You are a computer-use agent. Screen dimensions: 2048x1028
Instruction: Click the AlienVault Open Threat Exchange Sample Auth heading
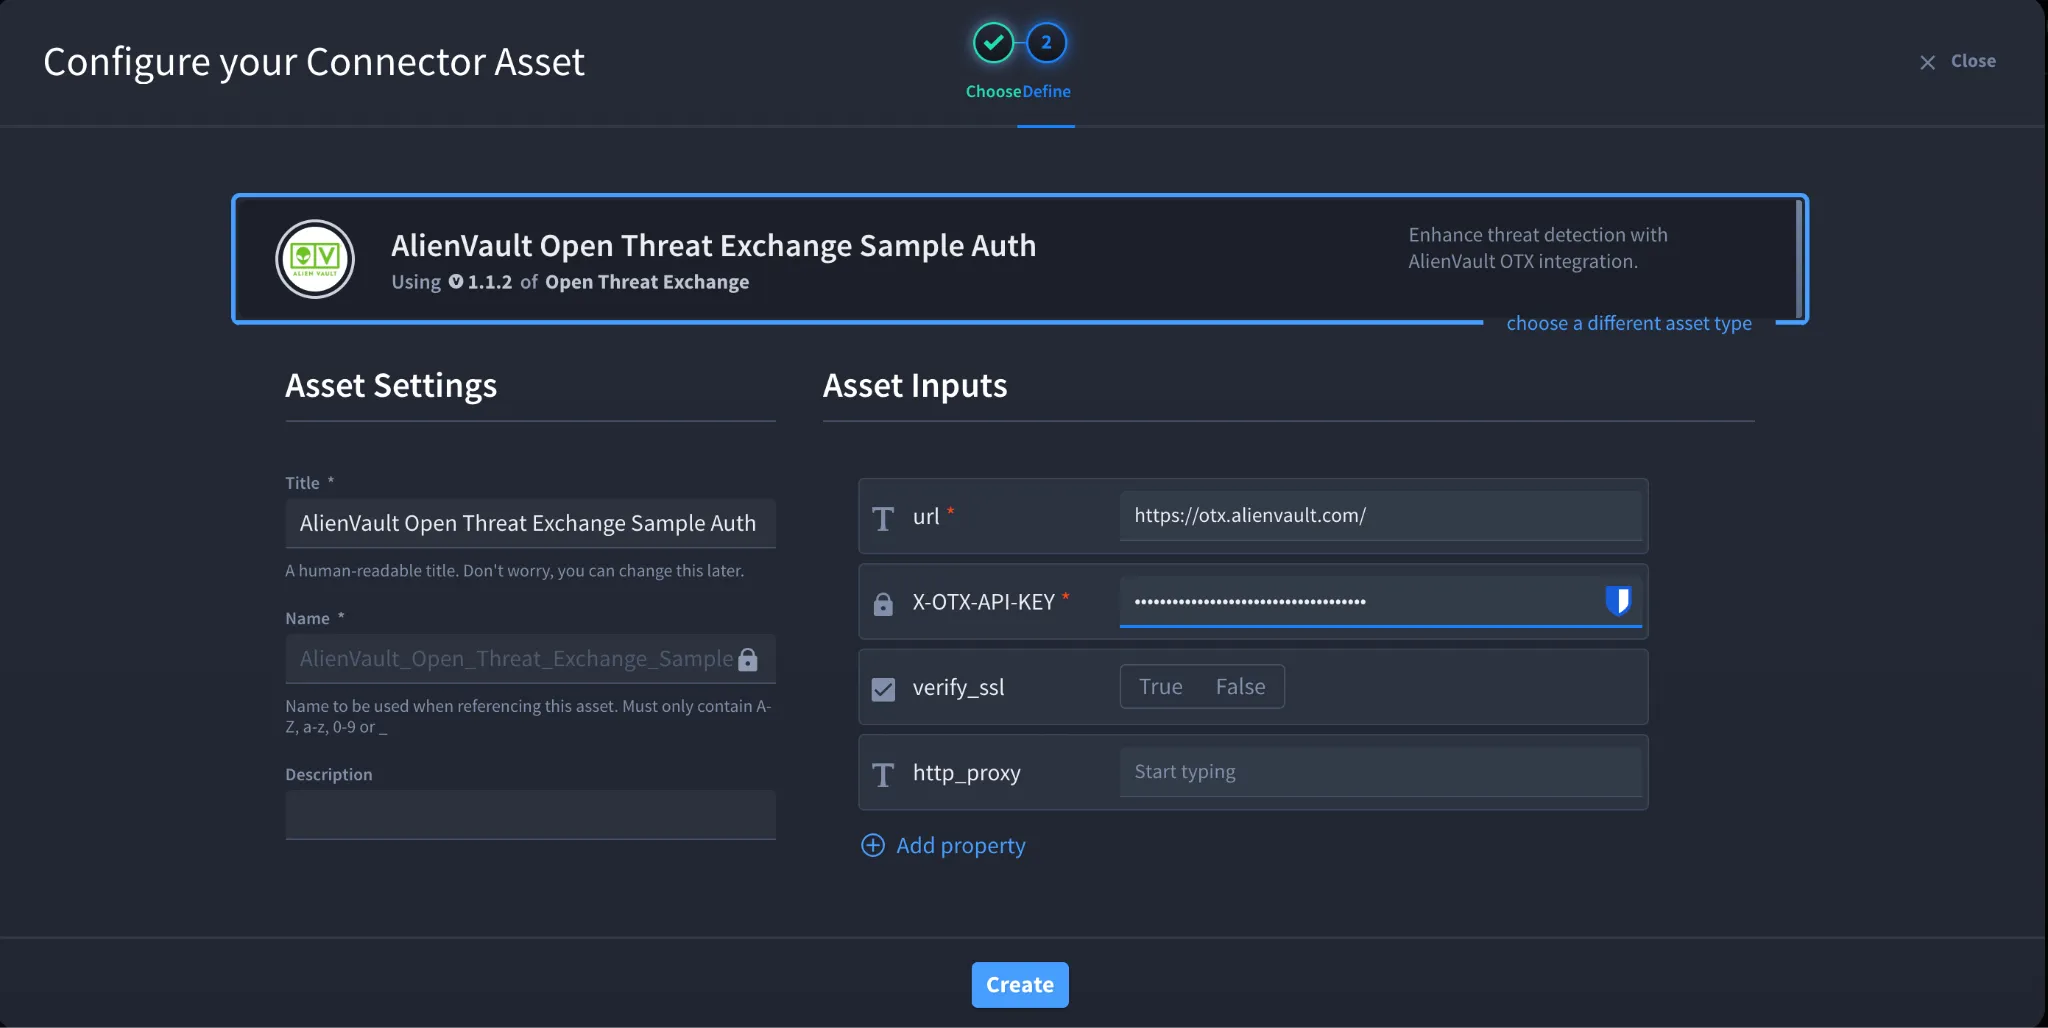713,246
